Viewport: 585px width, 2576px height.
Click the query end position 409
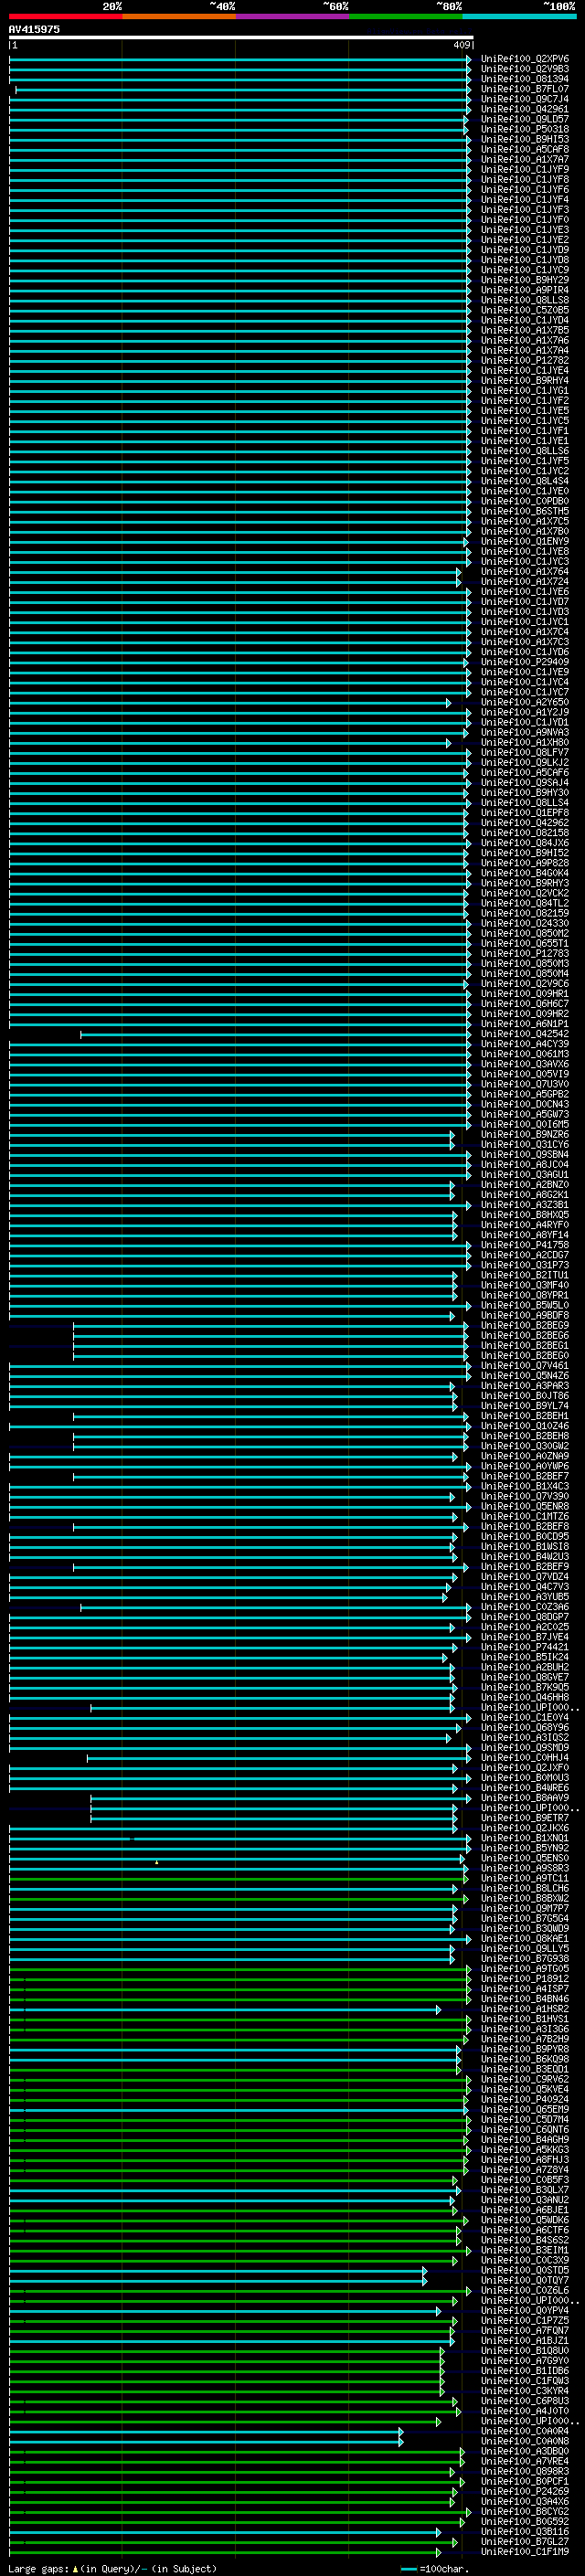[x=461, y=45]
